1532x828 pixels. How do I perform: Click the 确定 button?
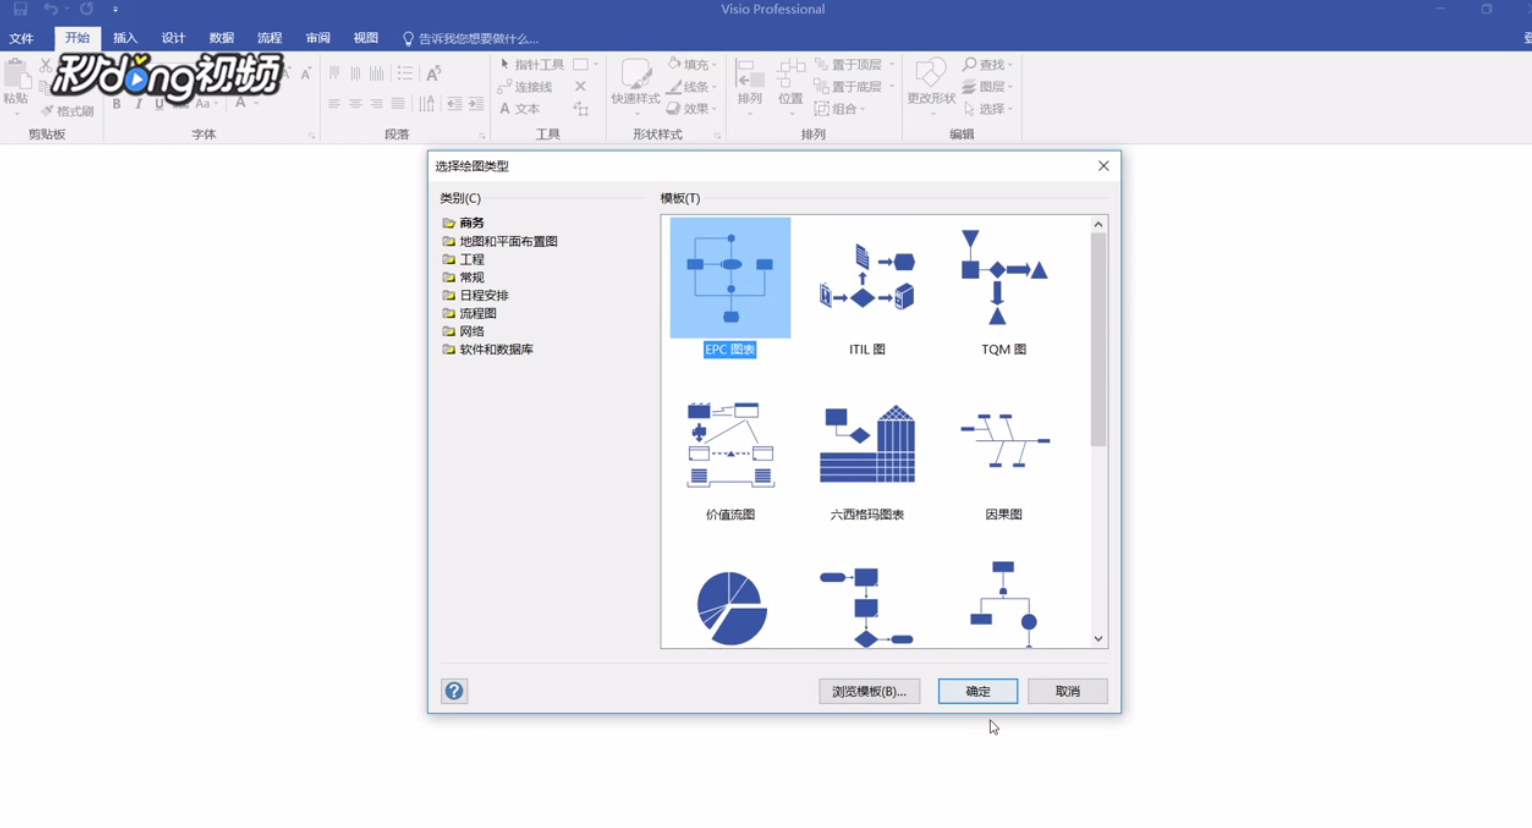pyautogui.click(x=978, y=691)
